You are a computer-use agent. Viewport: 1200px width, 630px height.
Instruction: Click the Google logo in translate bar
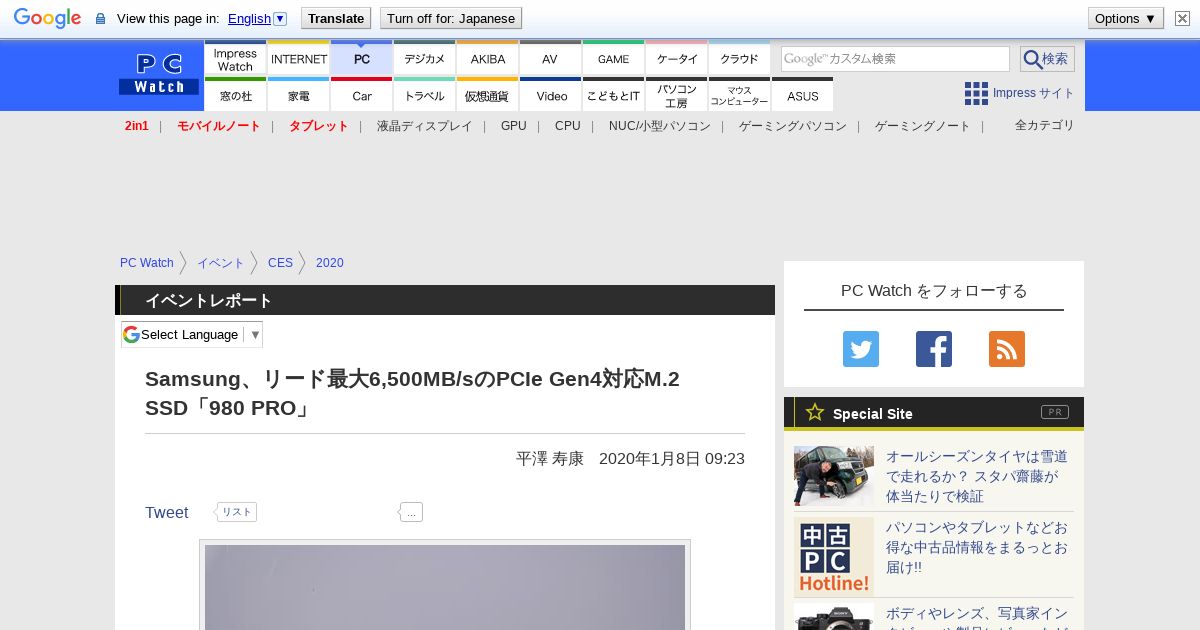point(47,18)
